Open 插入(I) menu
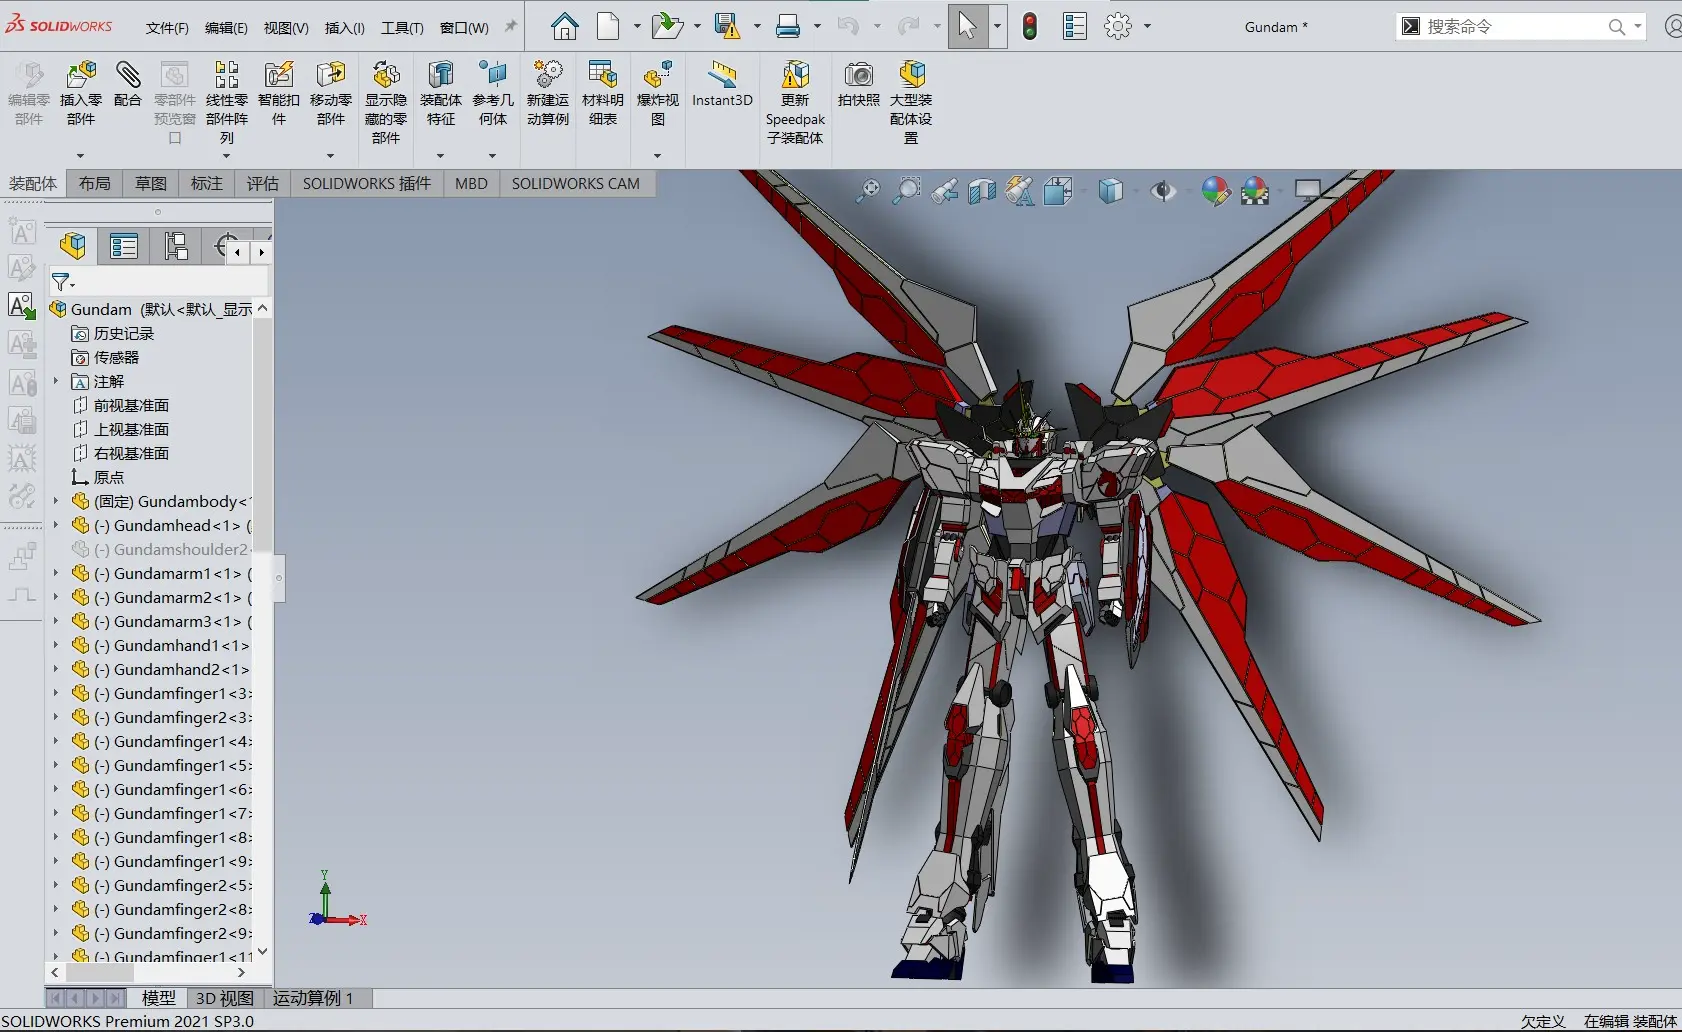1682x1032 pixels. (345, 28)
